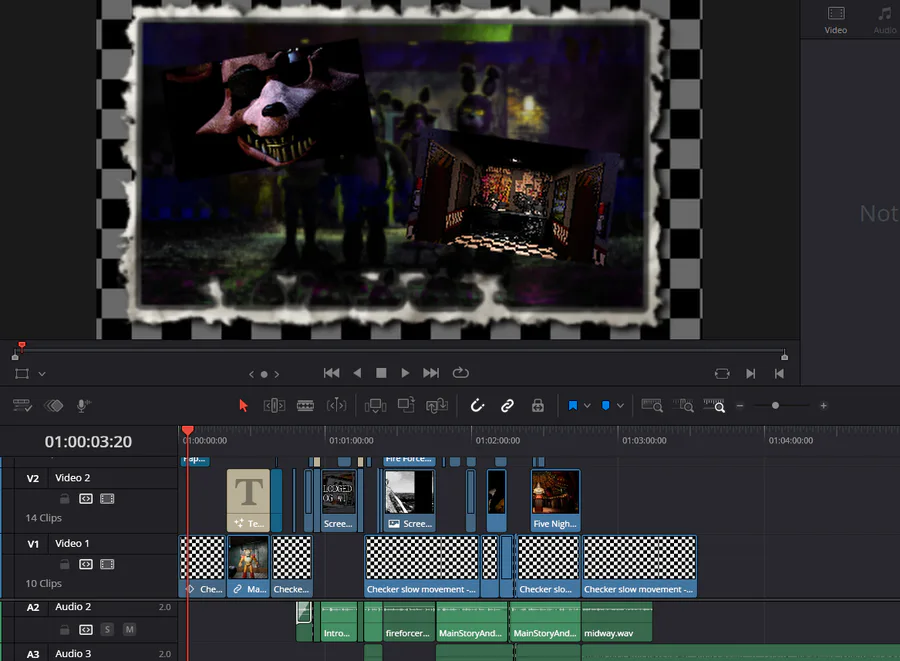Toggle Linked Selection chain icon

(507, 406)
